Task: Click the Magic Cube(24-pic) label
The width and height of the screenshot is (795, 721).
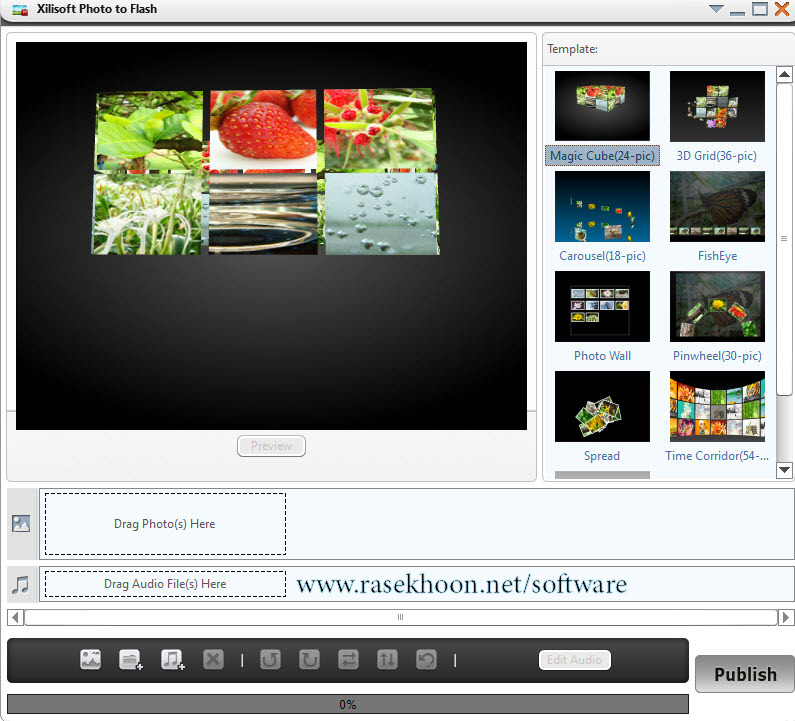Action: click(x=602, y=156)
